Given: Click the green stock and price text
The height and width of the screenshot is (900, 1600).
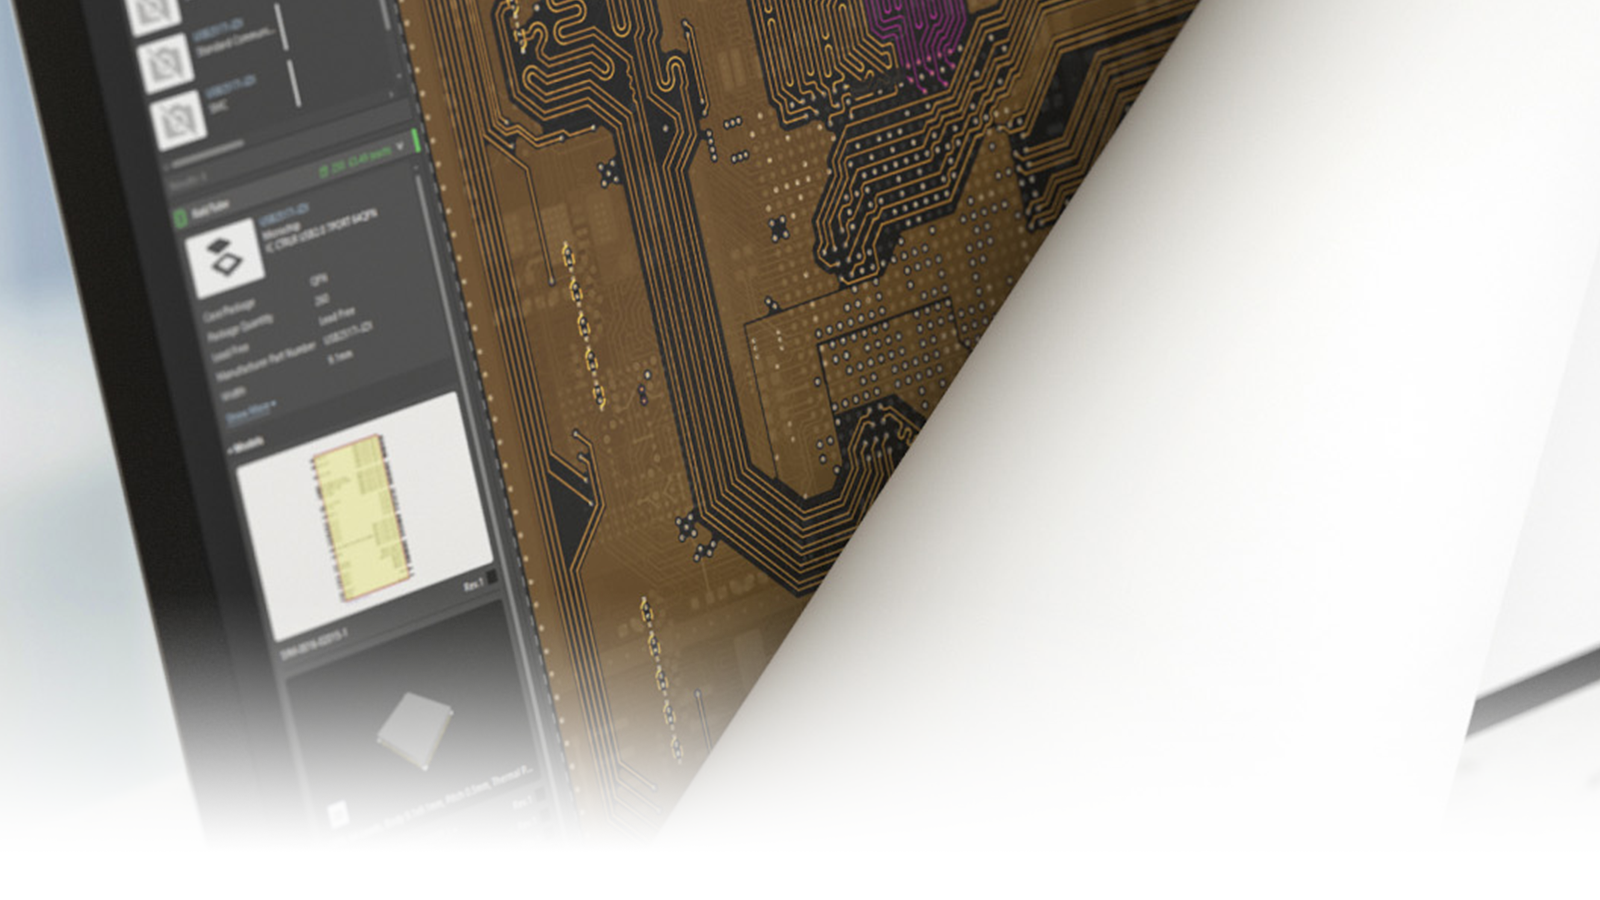Looking at the screenshot, I should 356,160.
